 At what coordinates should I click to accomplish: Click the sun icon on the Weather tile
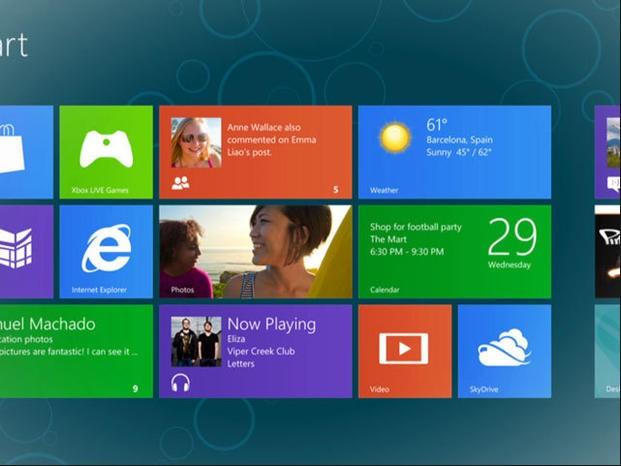point(394,137)
